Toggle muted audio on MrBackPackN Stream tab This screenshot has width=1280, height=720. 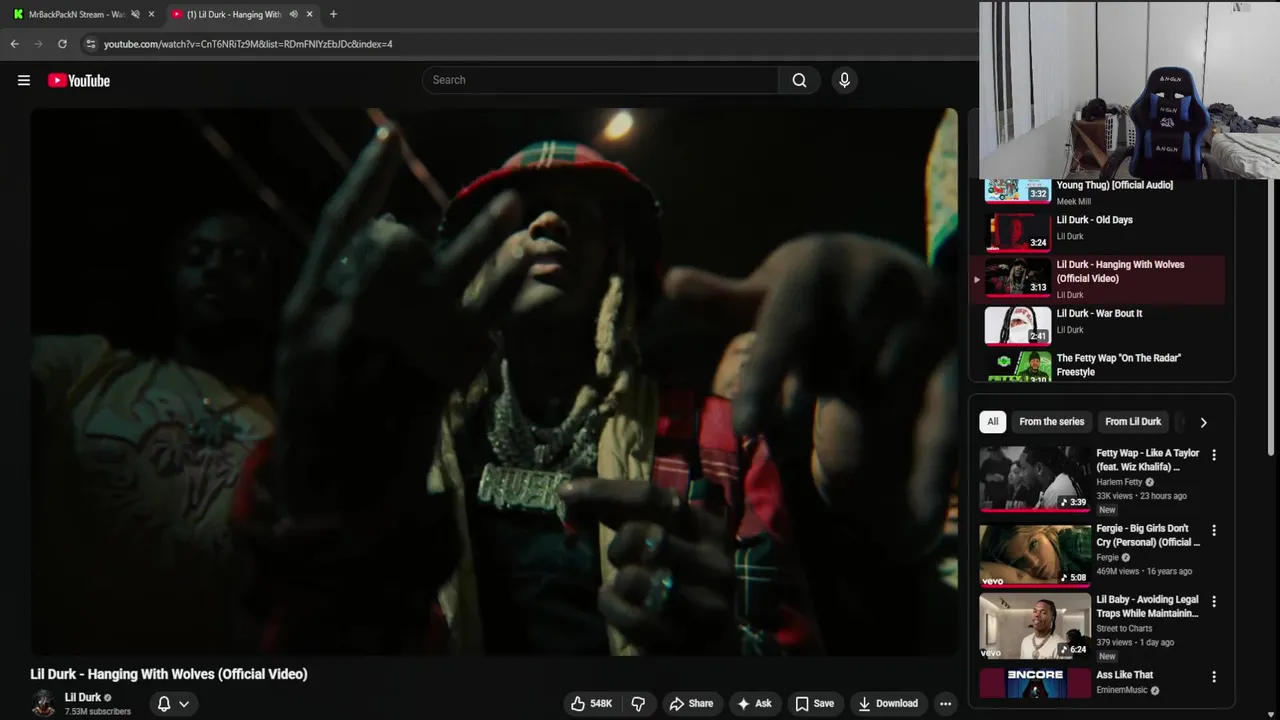point(135,14)
